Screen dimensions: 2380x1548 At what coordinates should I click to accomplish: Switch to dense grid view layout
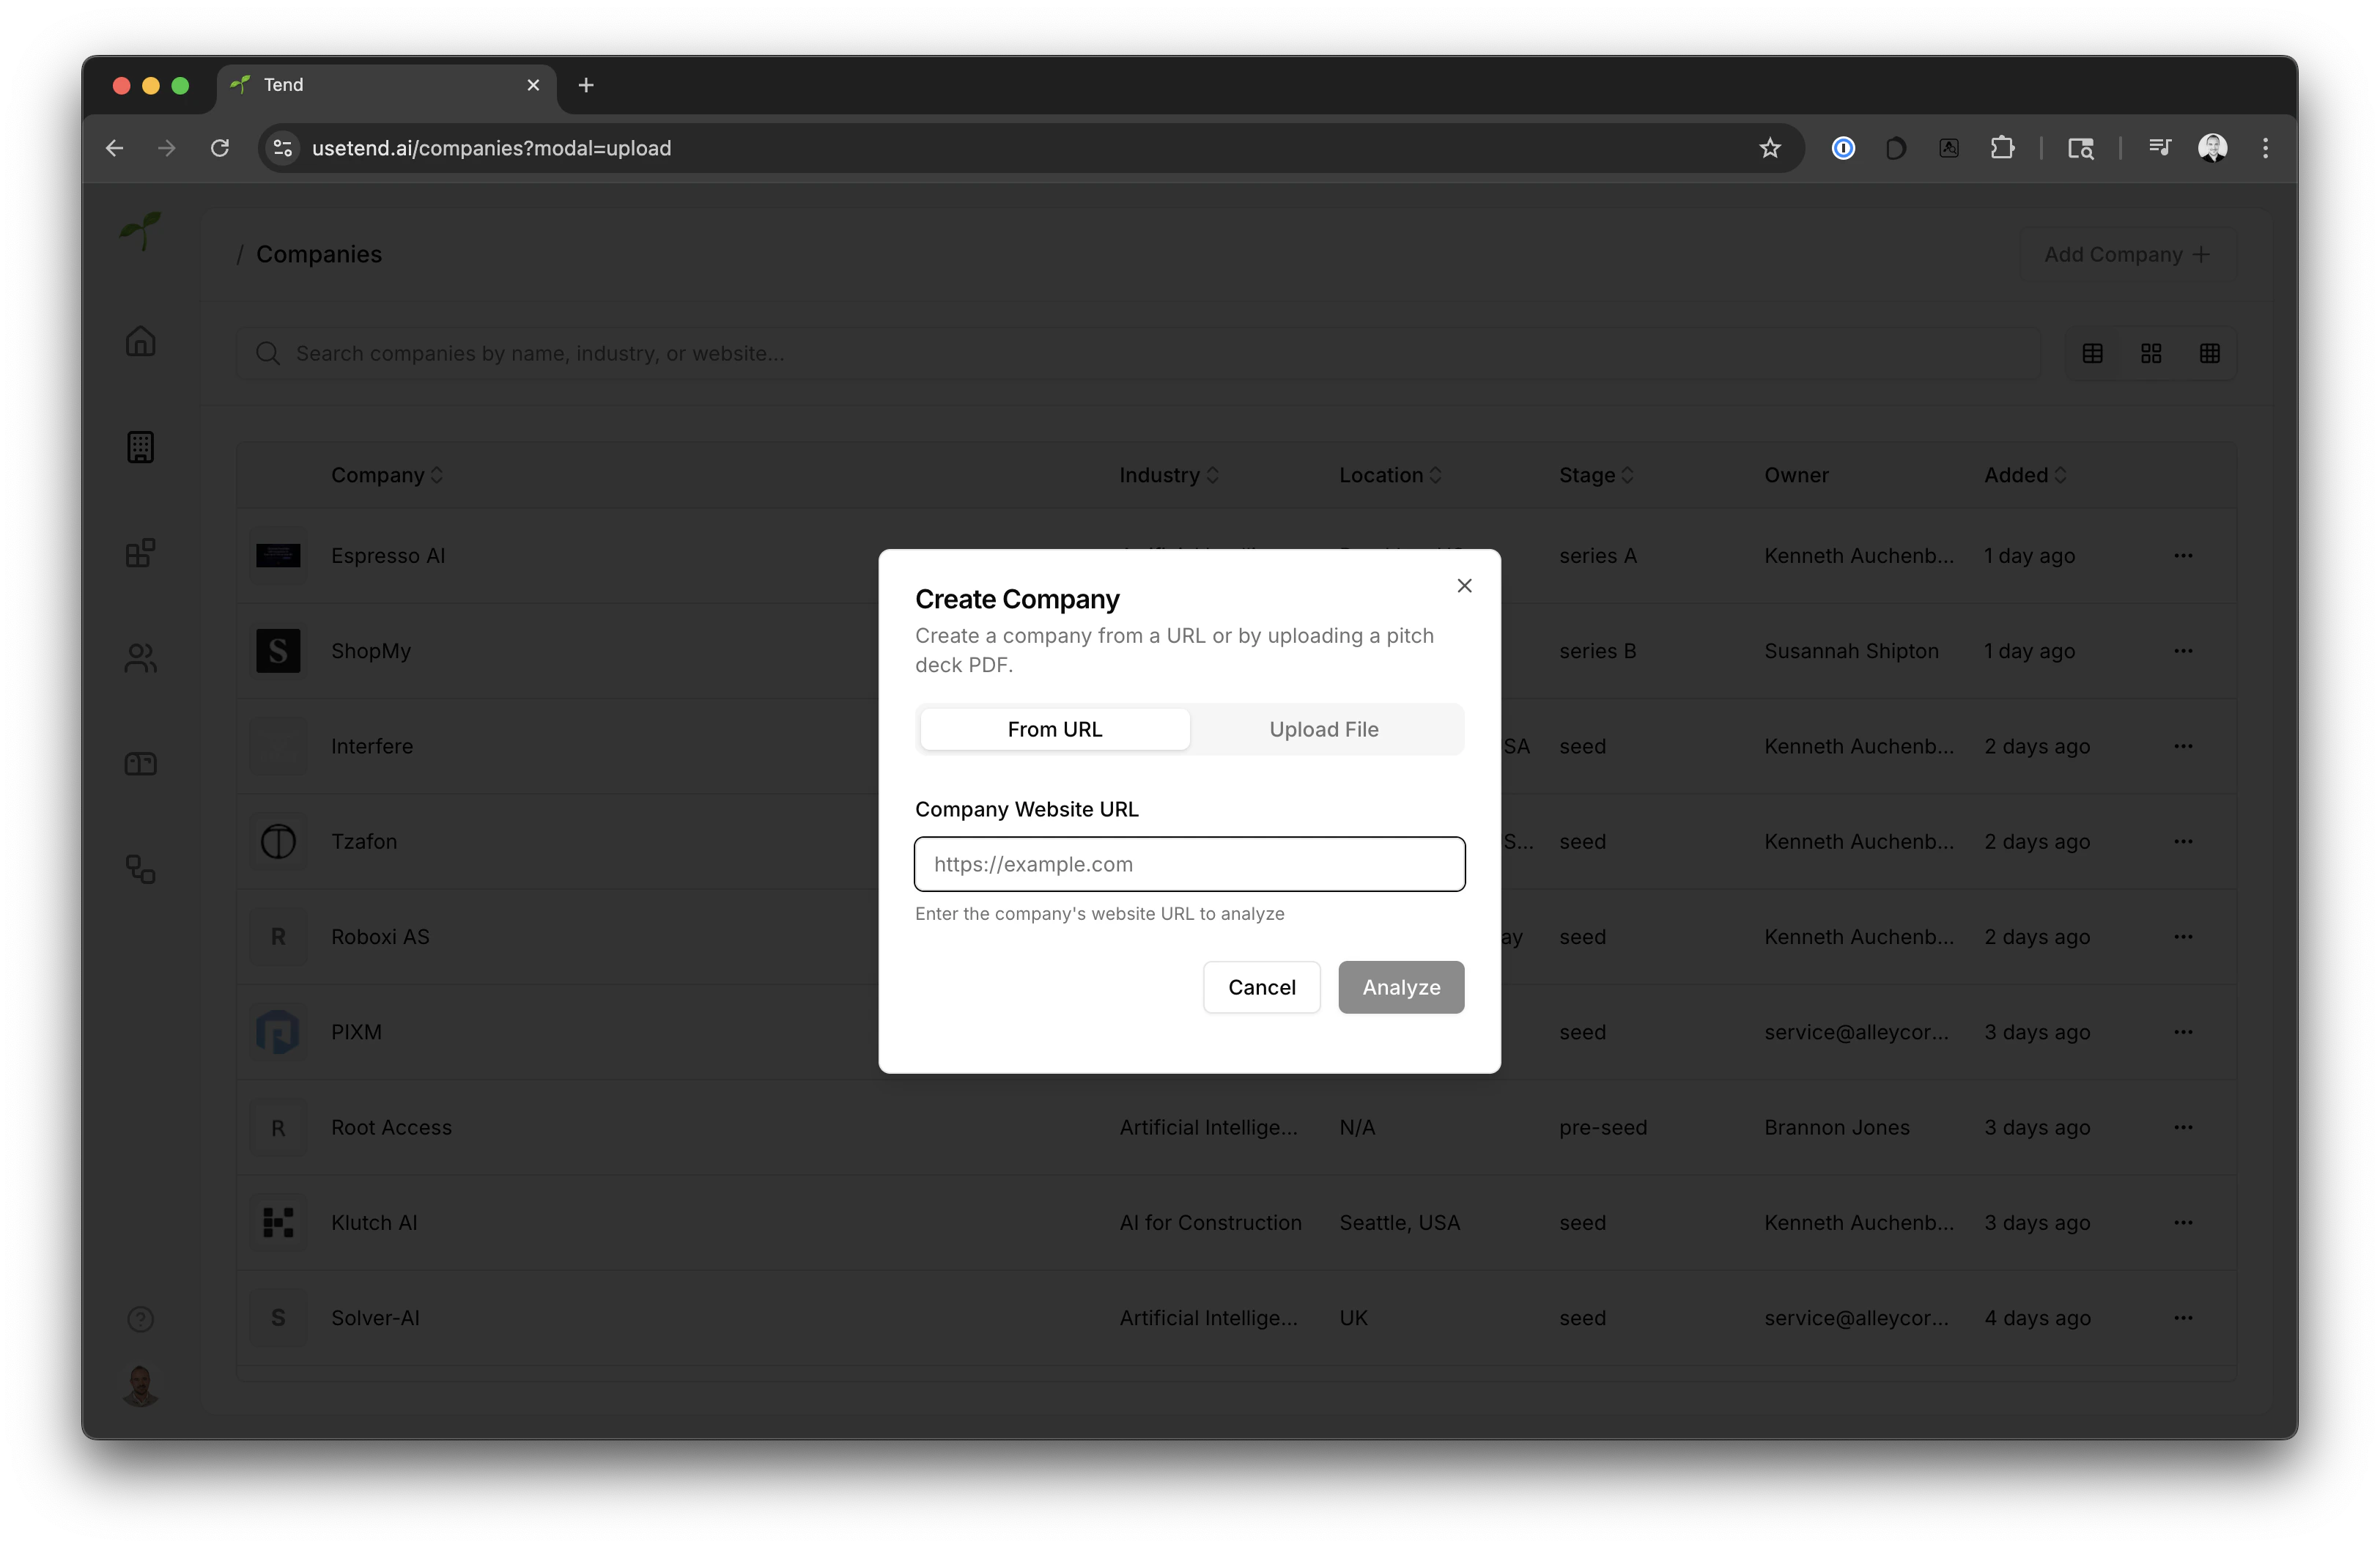(2211, 353)
